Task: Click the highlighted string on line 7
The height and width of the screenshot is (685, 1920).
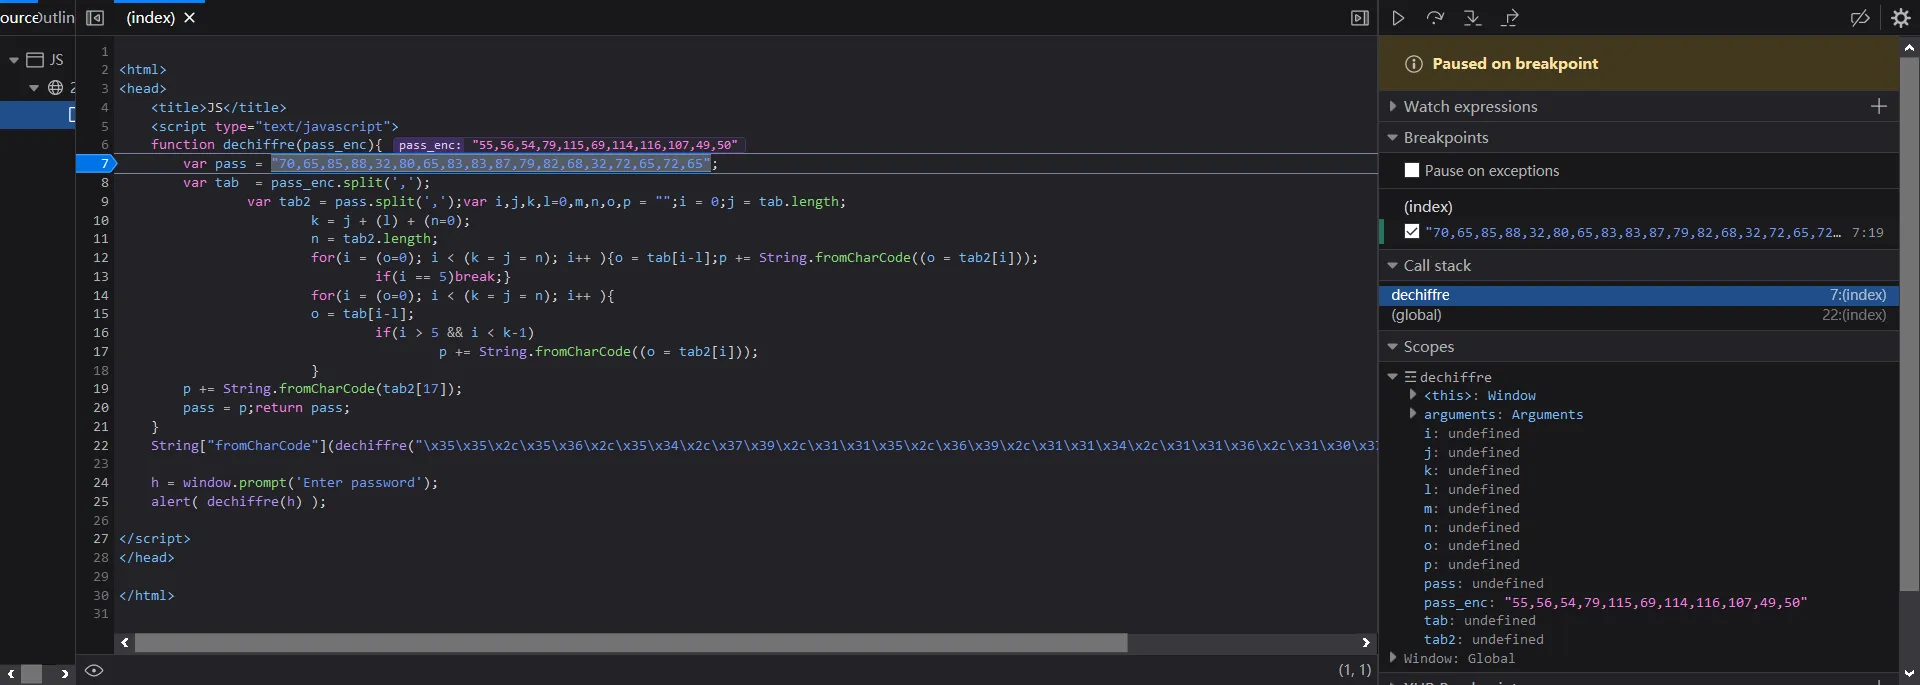Action: click(490, 163)
